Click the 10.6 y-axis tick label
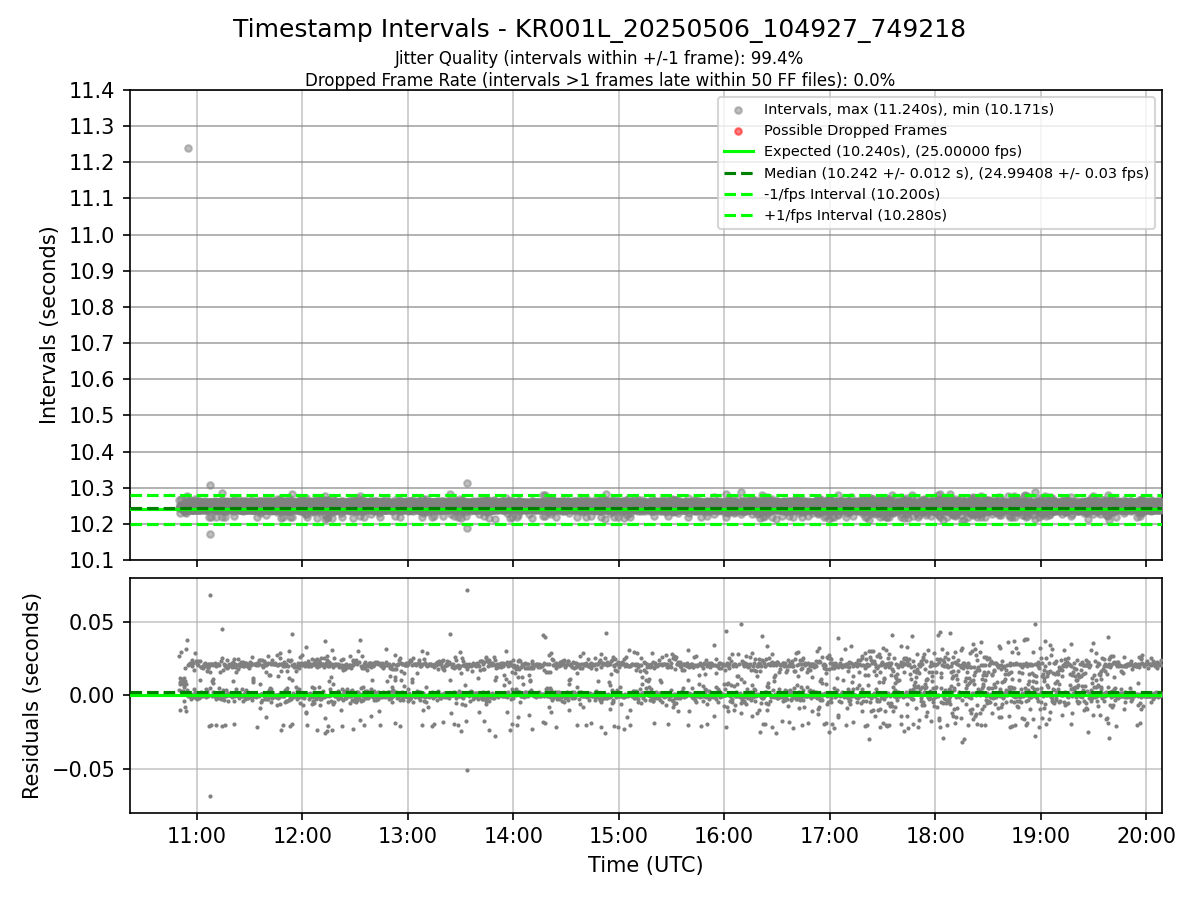Screen dimensions: 1200x900 click(x=93, y=379)
